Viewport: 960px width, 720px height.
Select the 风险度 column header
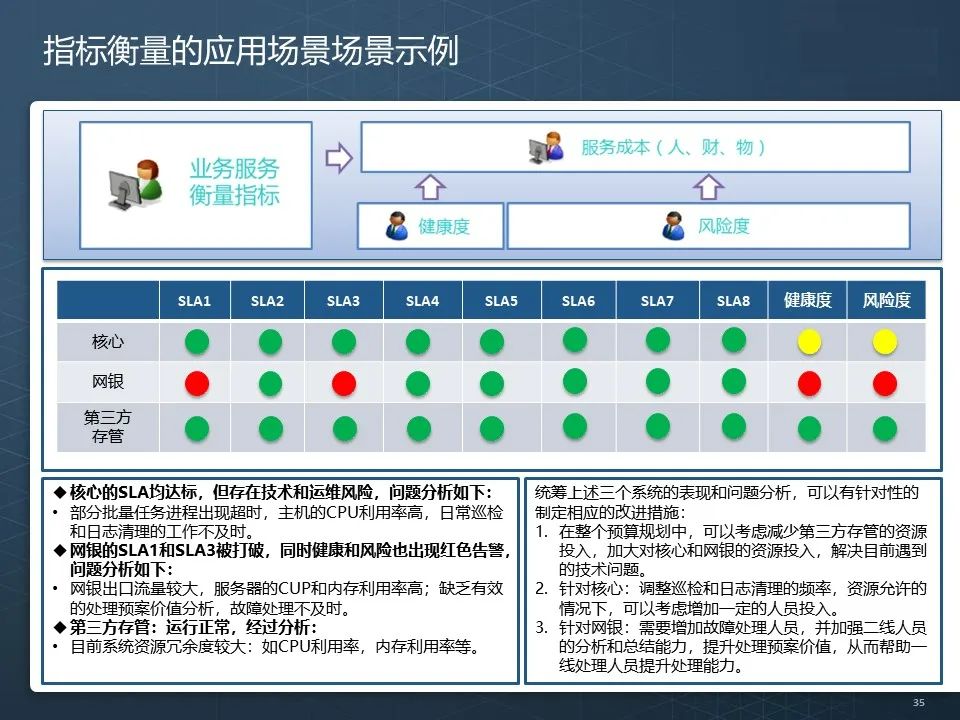tap(888, 299)
